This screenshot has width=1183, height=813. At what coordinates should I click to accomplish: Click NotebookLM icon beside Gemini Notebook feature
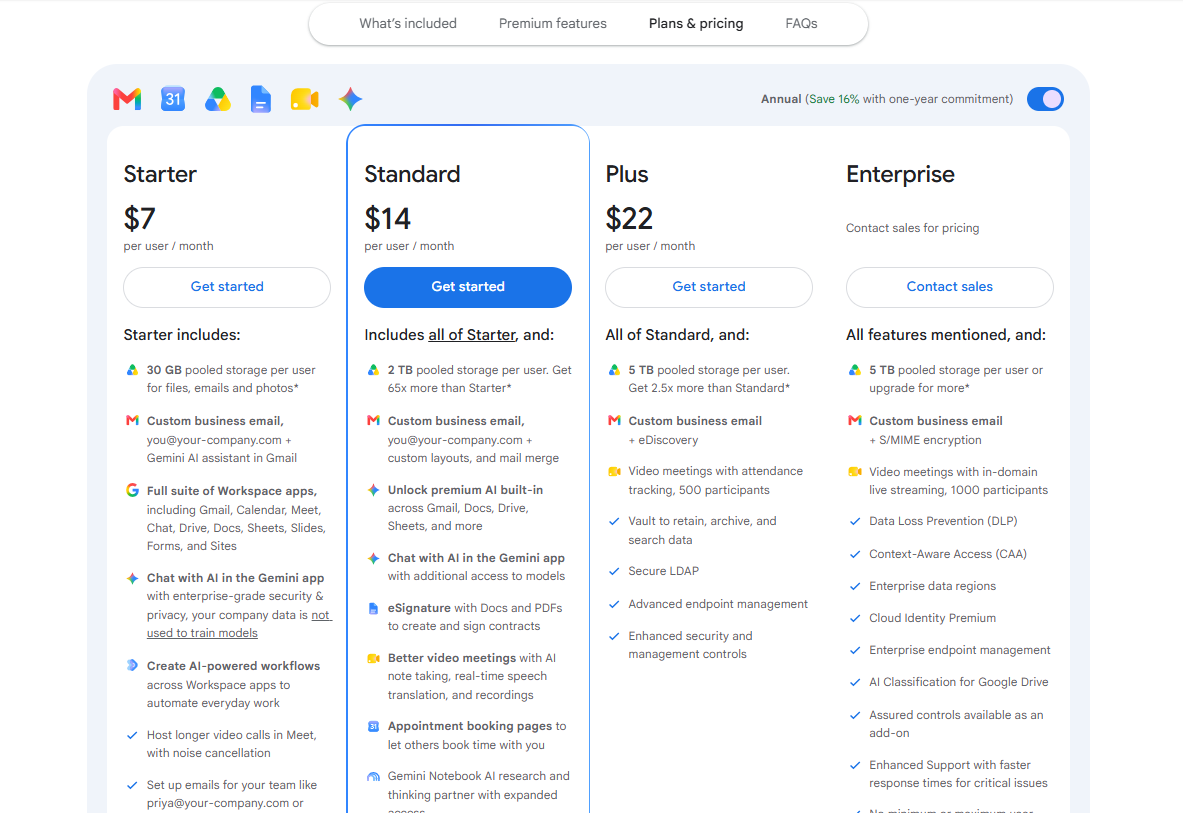point(373,776)
